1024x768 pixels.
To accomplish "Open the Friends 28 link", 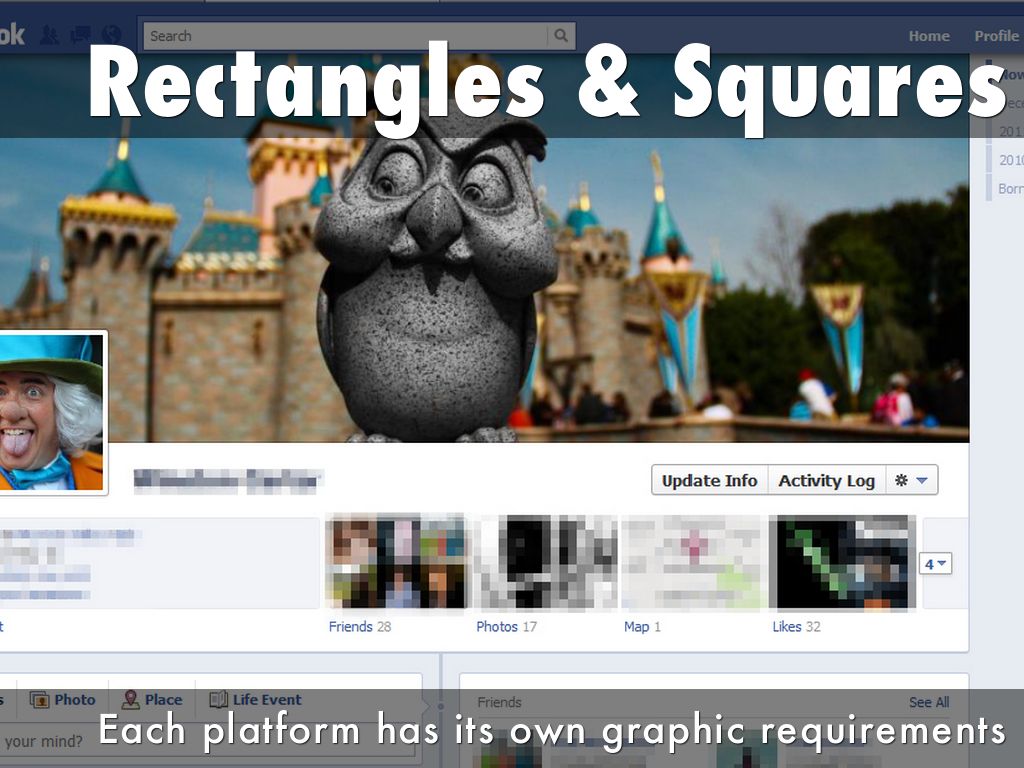I will [359, 627].
